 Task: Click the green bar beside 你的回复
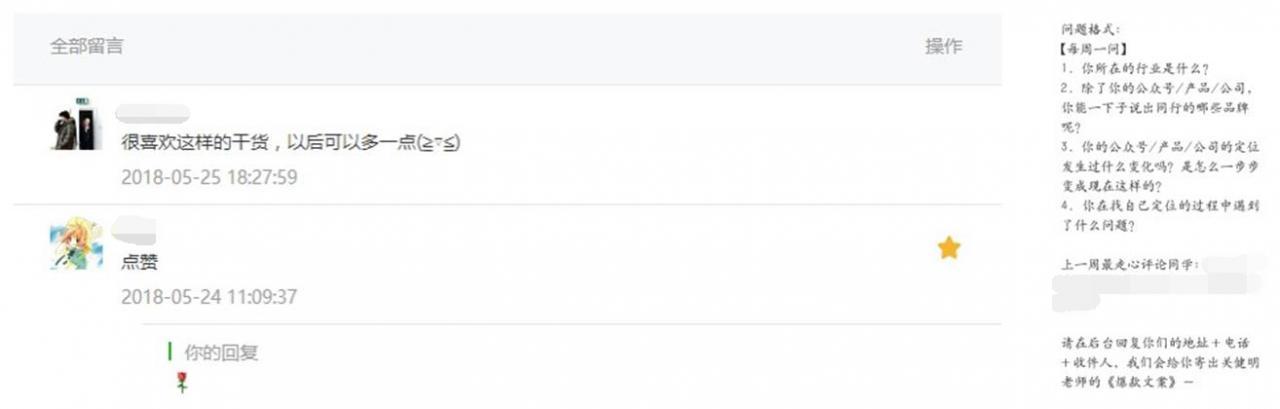170,352
